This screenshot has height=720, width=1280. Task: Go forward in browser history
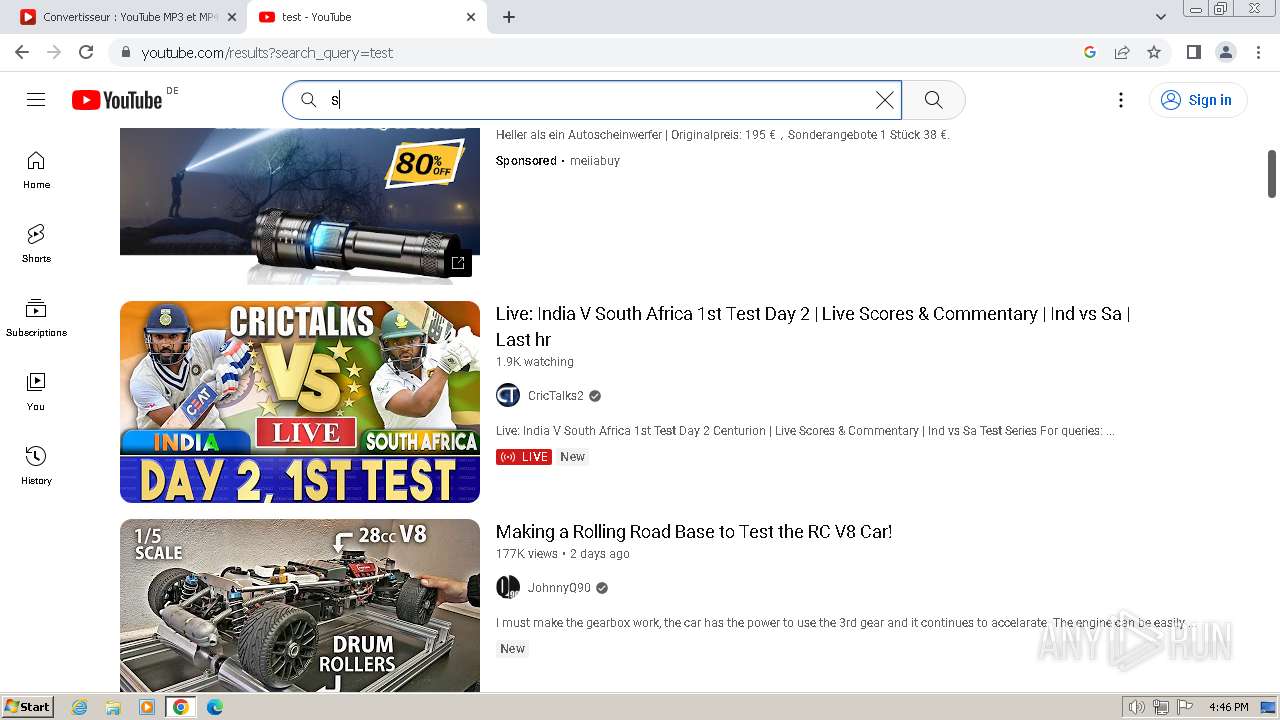coord(54,52)
